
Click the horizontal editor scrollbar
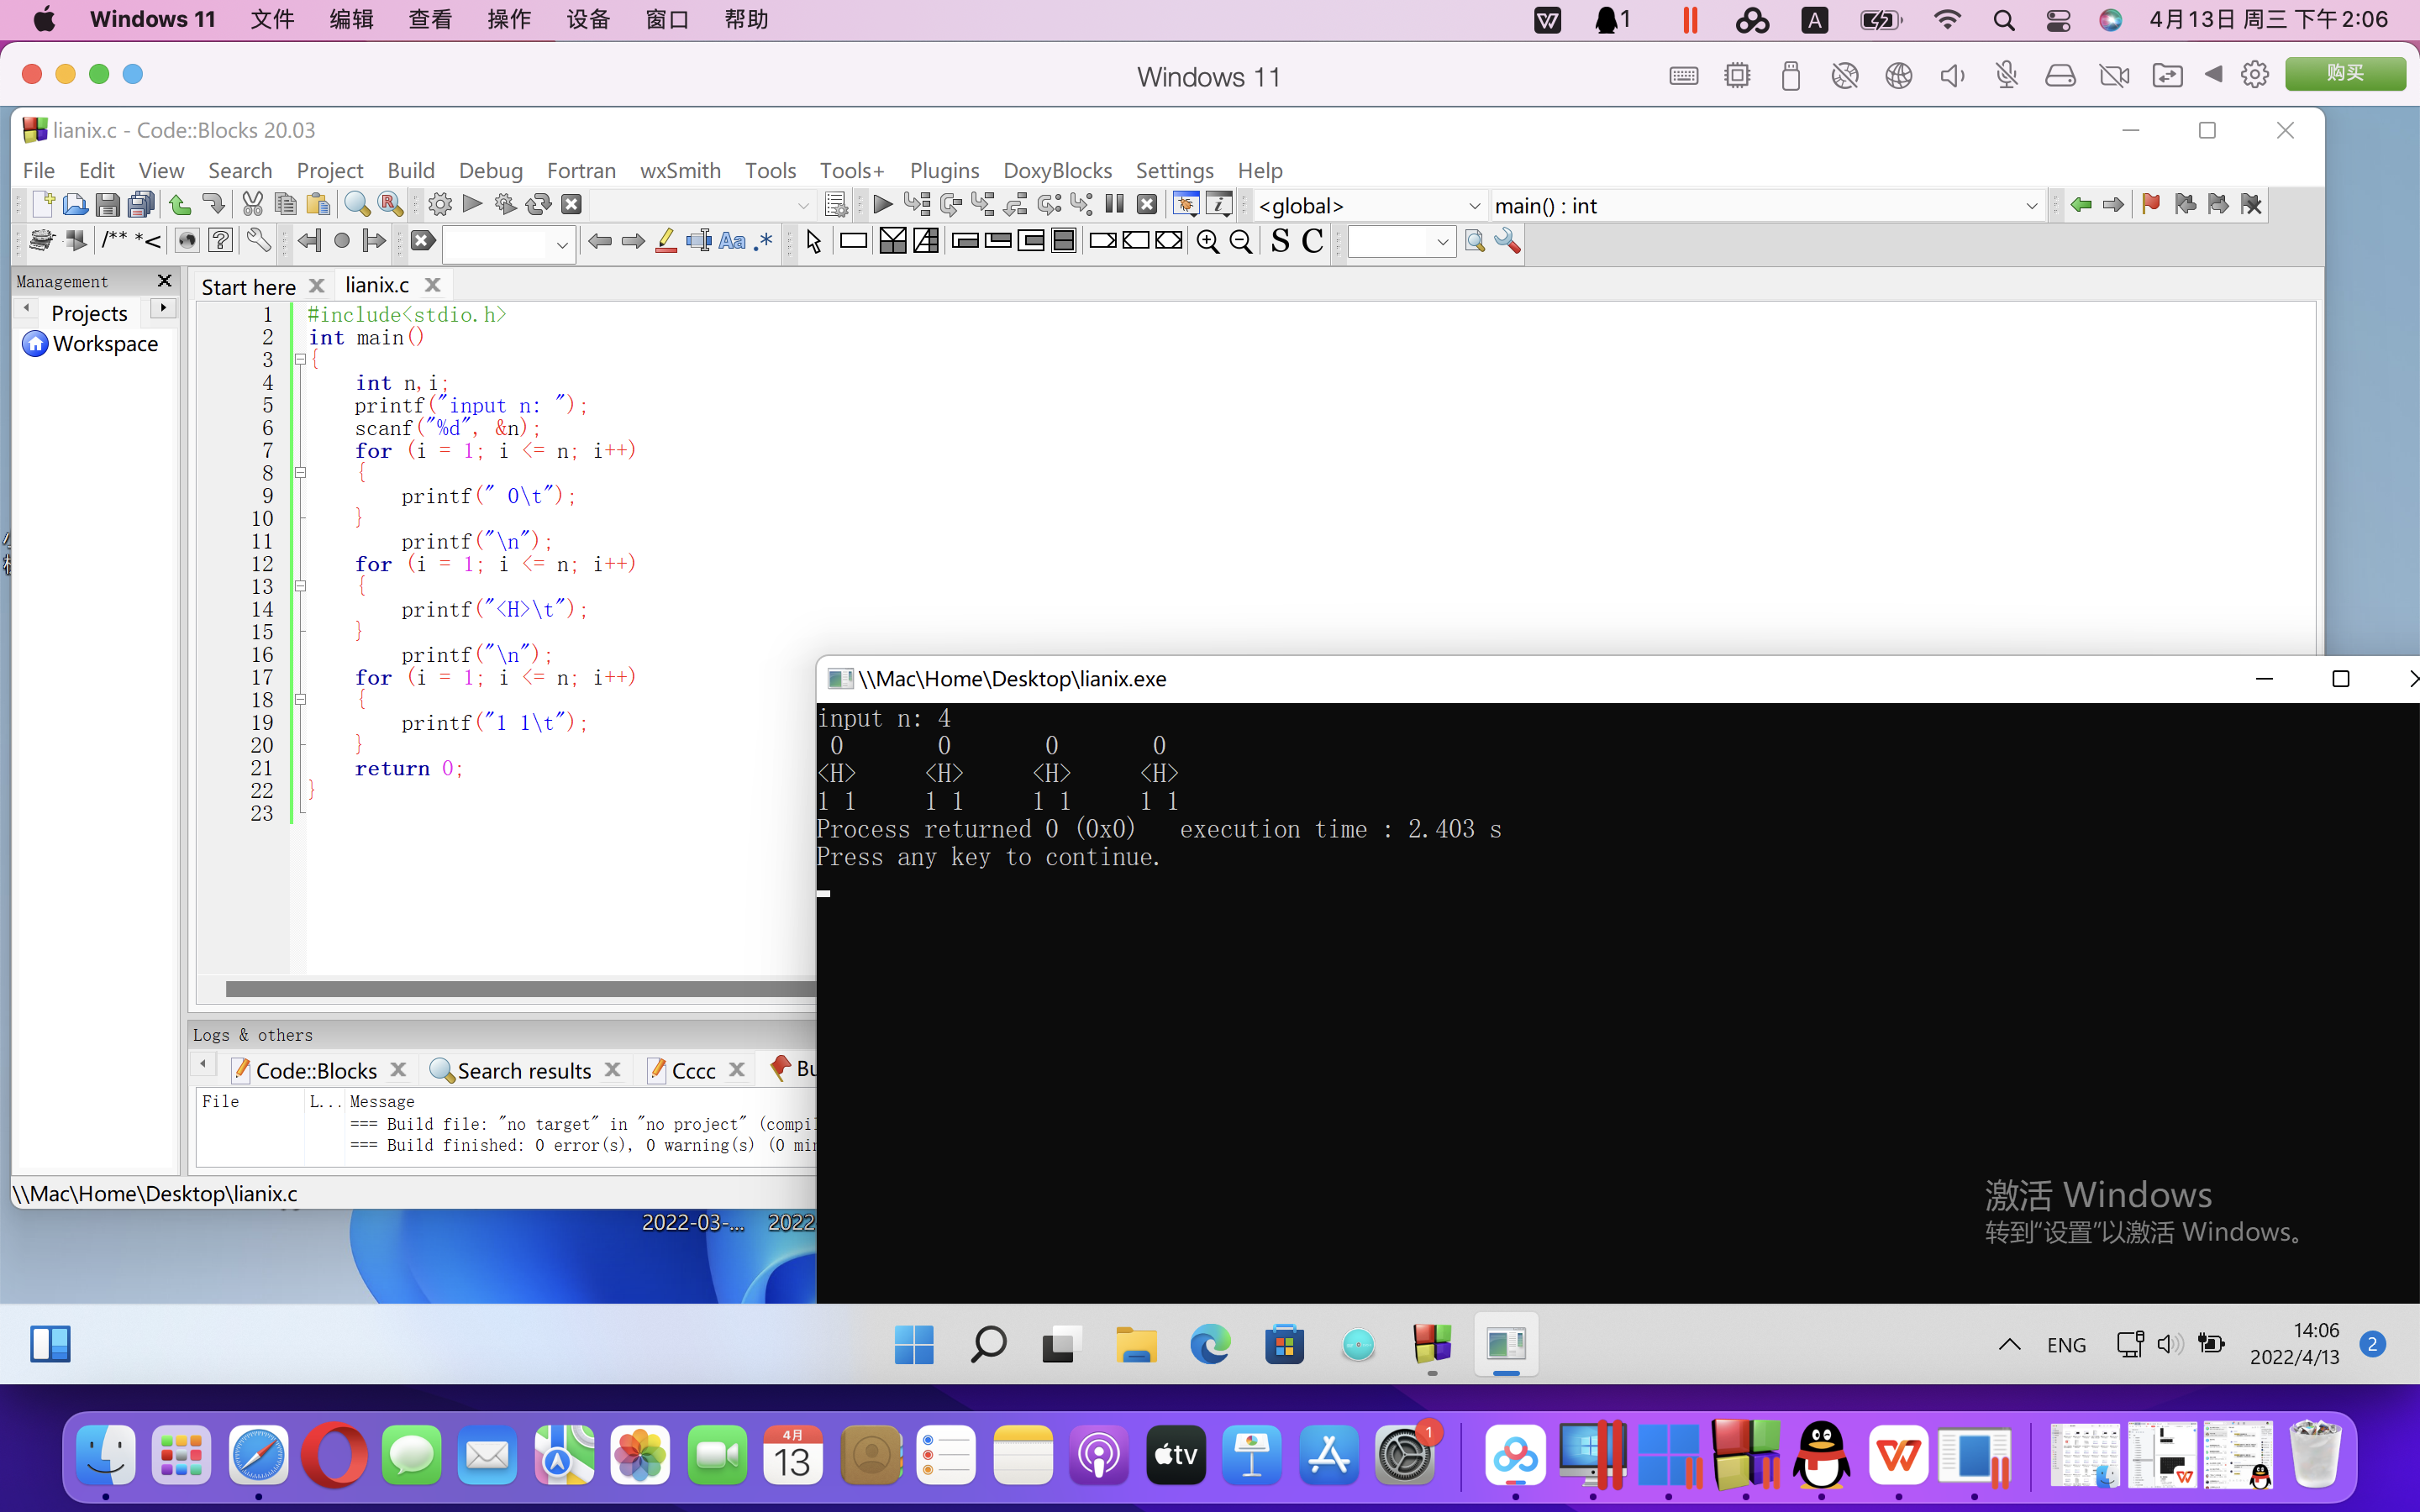(520, 989)
